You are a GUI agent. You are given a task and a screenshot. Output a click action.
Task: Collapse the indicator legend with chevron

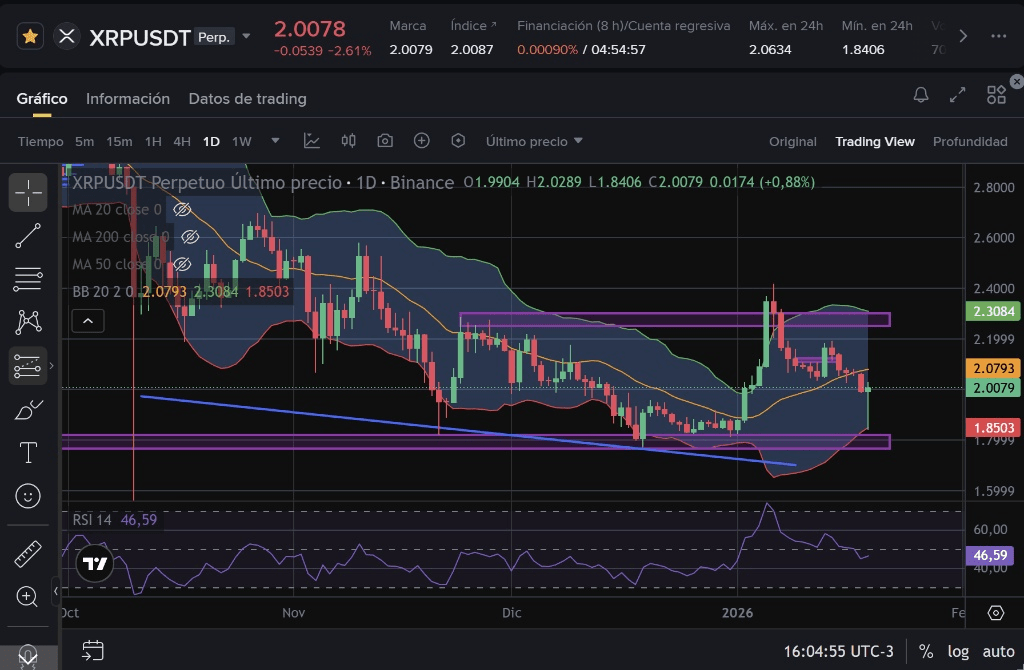tap(88, 321)
